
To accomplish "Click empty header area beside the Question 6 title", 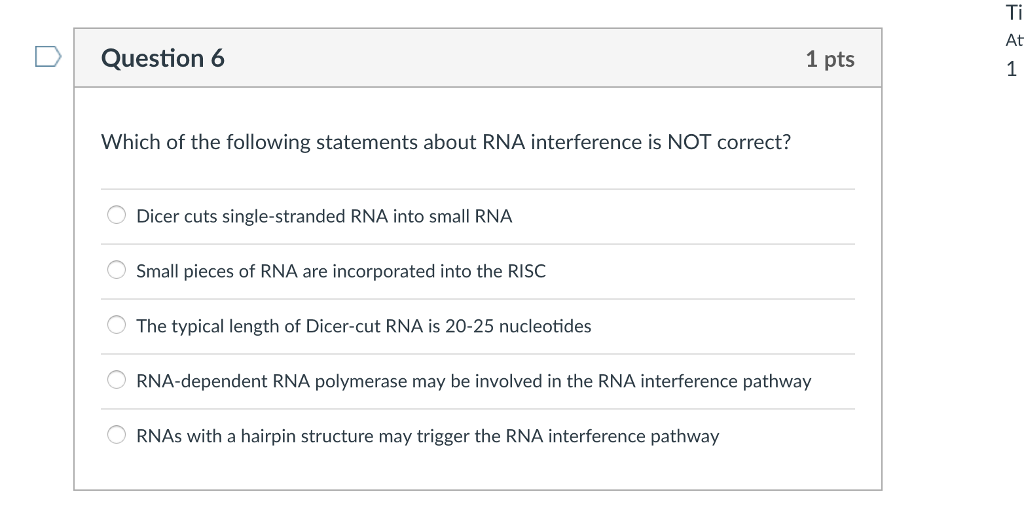I will (x=500, y=58).
